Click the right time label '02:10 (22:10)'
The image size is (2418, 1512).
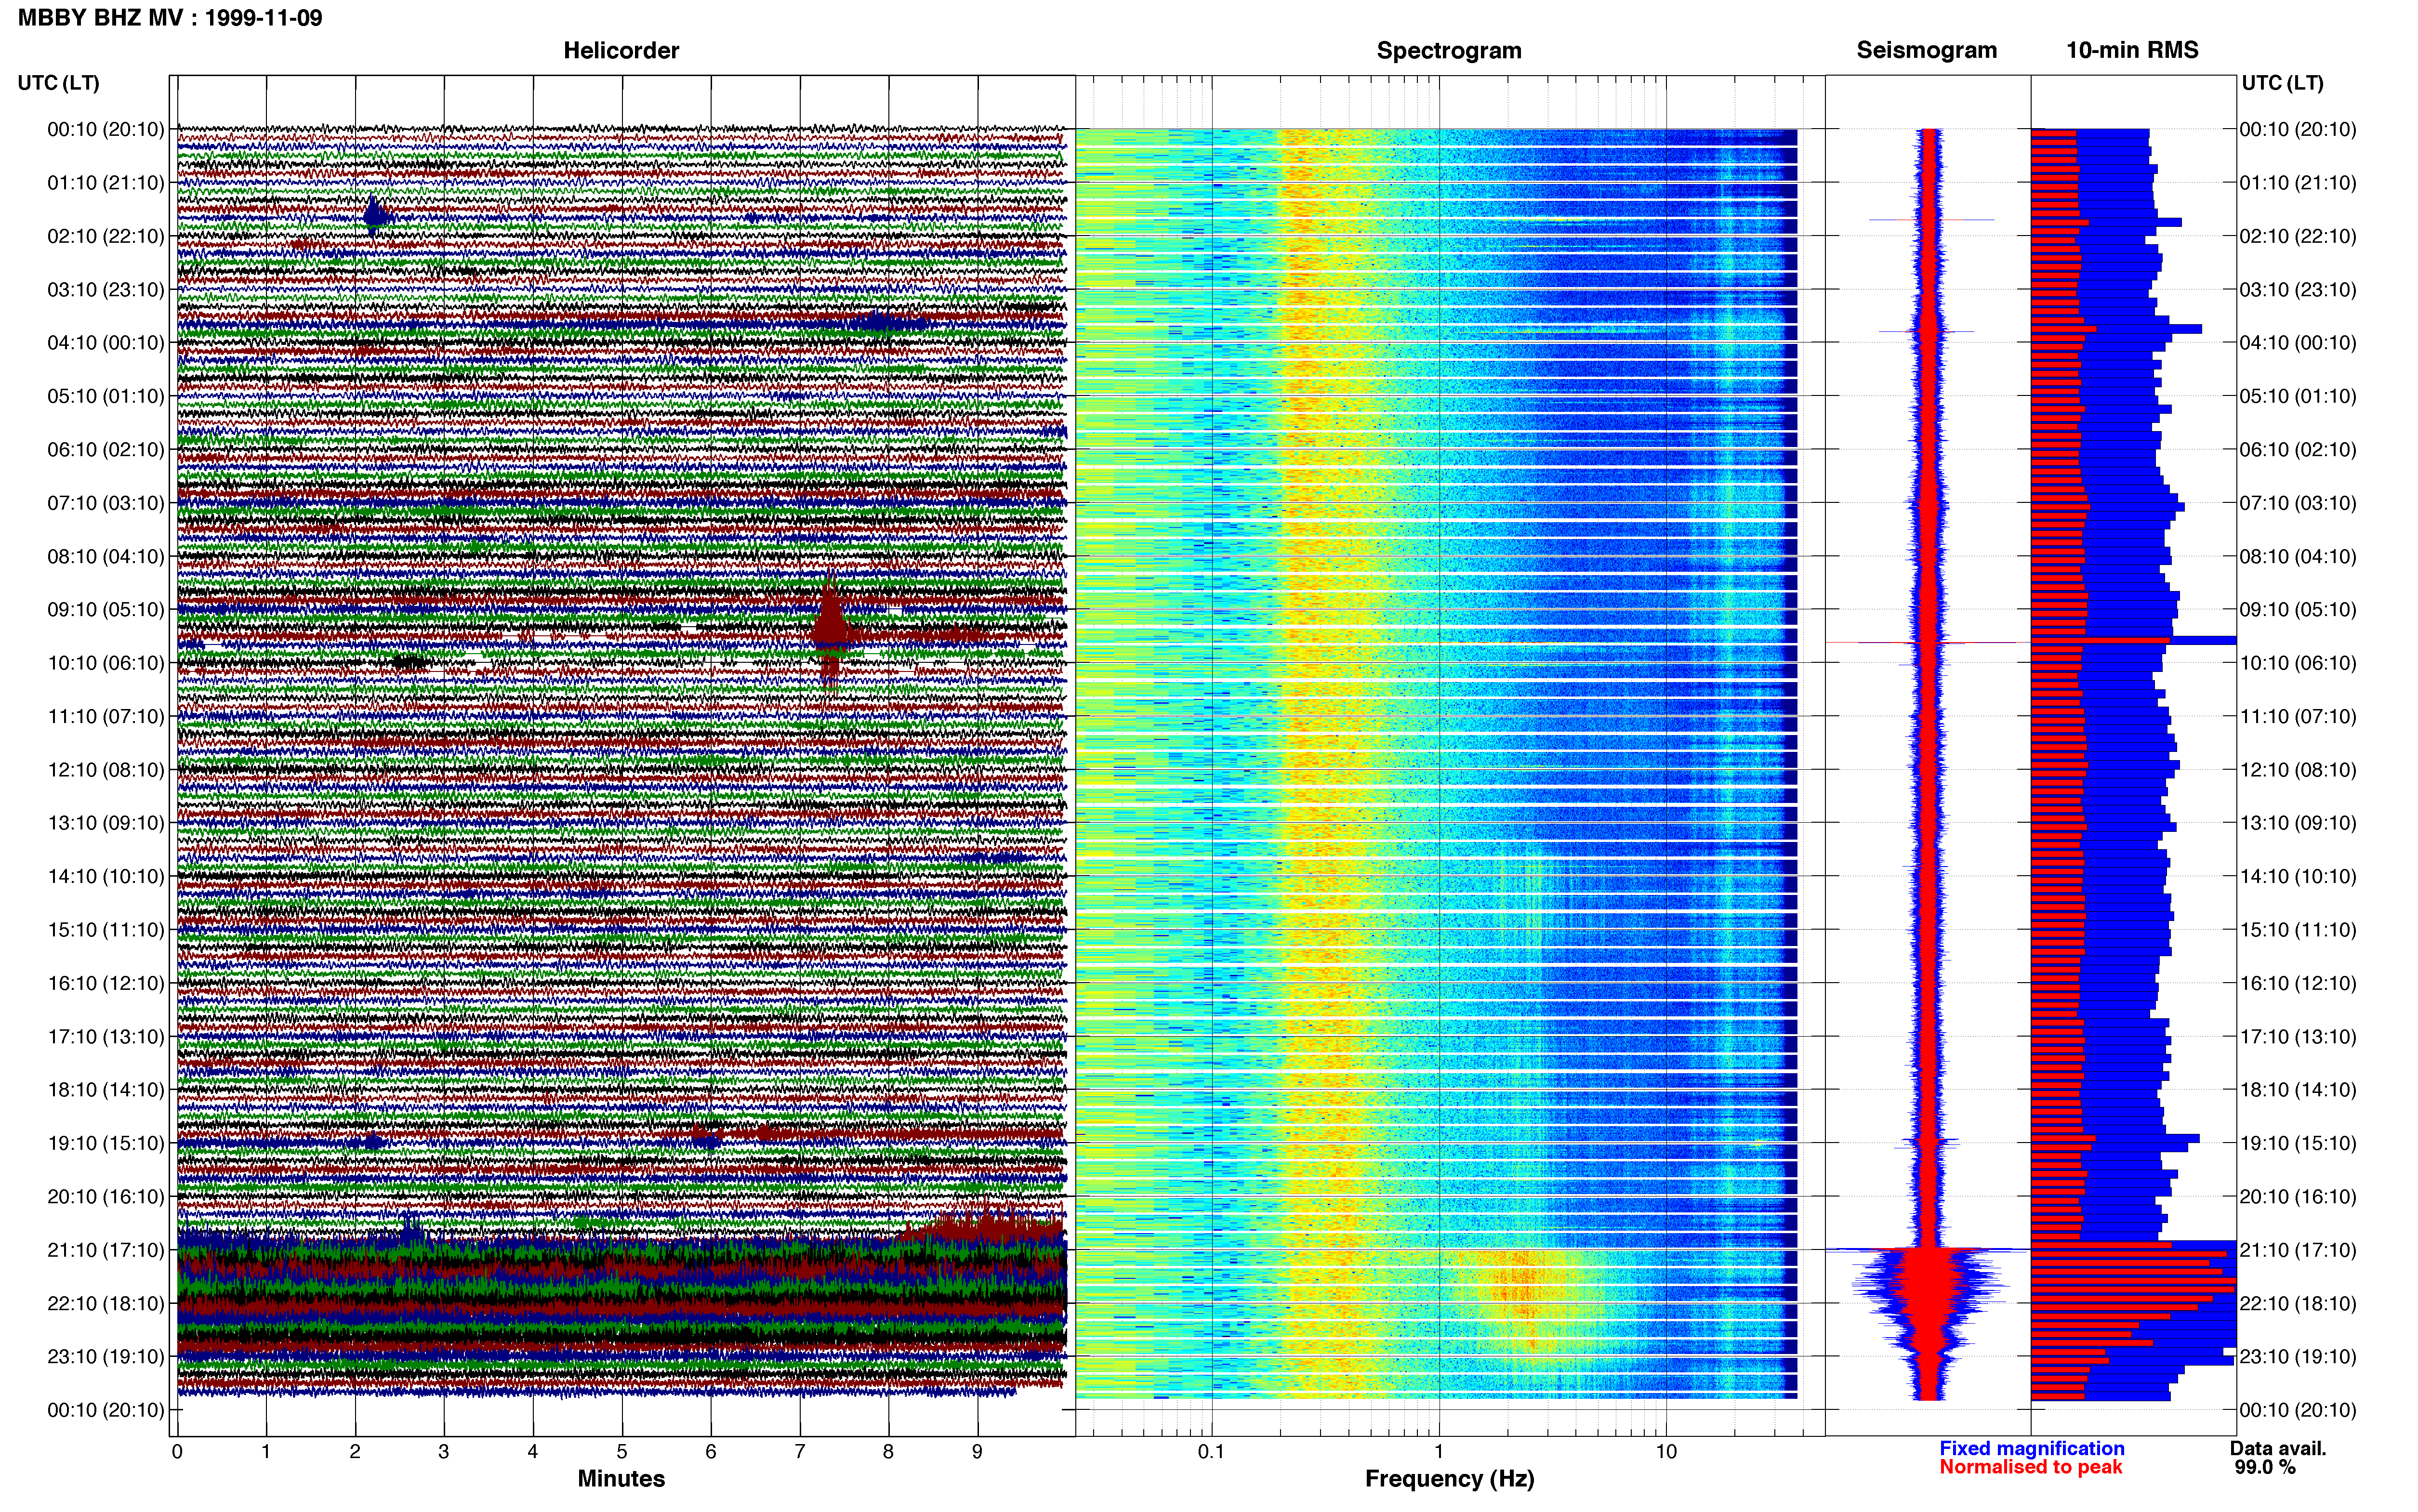point(2298,236)
